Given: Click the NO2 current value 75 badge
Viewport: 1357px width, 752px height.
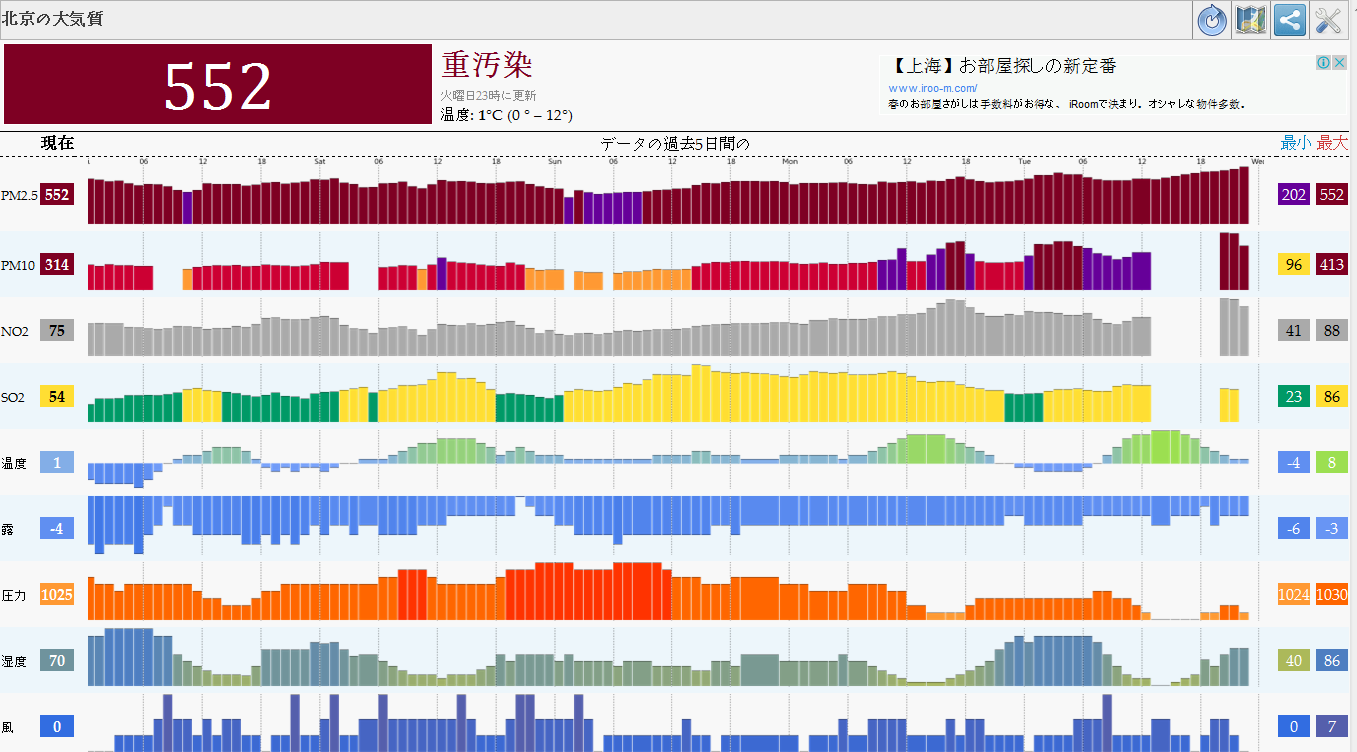Looking at the screenshot, I should (57, 331).
